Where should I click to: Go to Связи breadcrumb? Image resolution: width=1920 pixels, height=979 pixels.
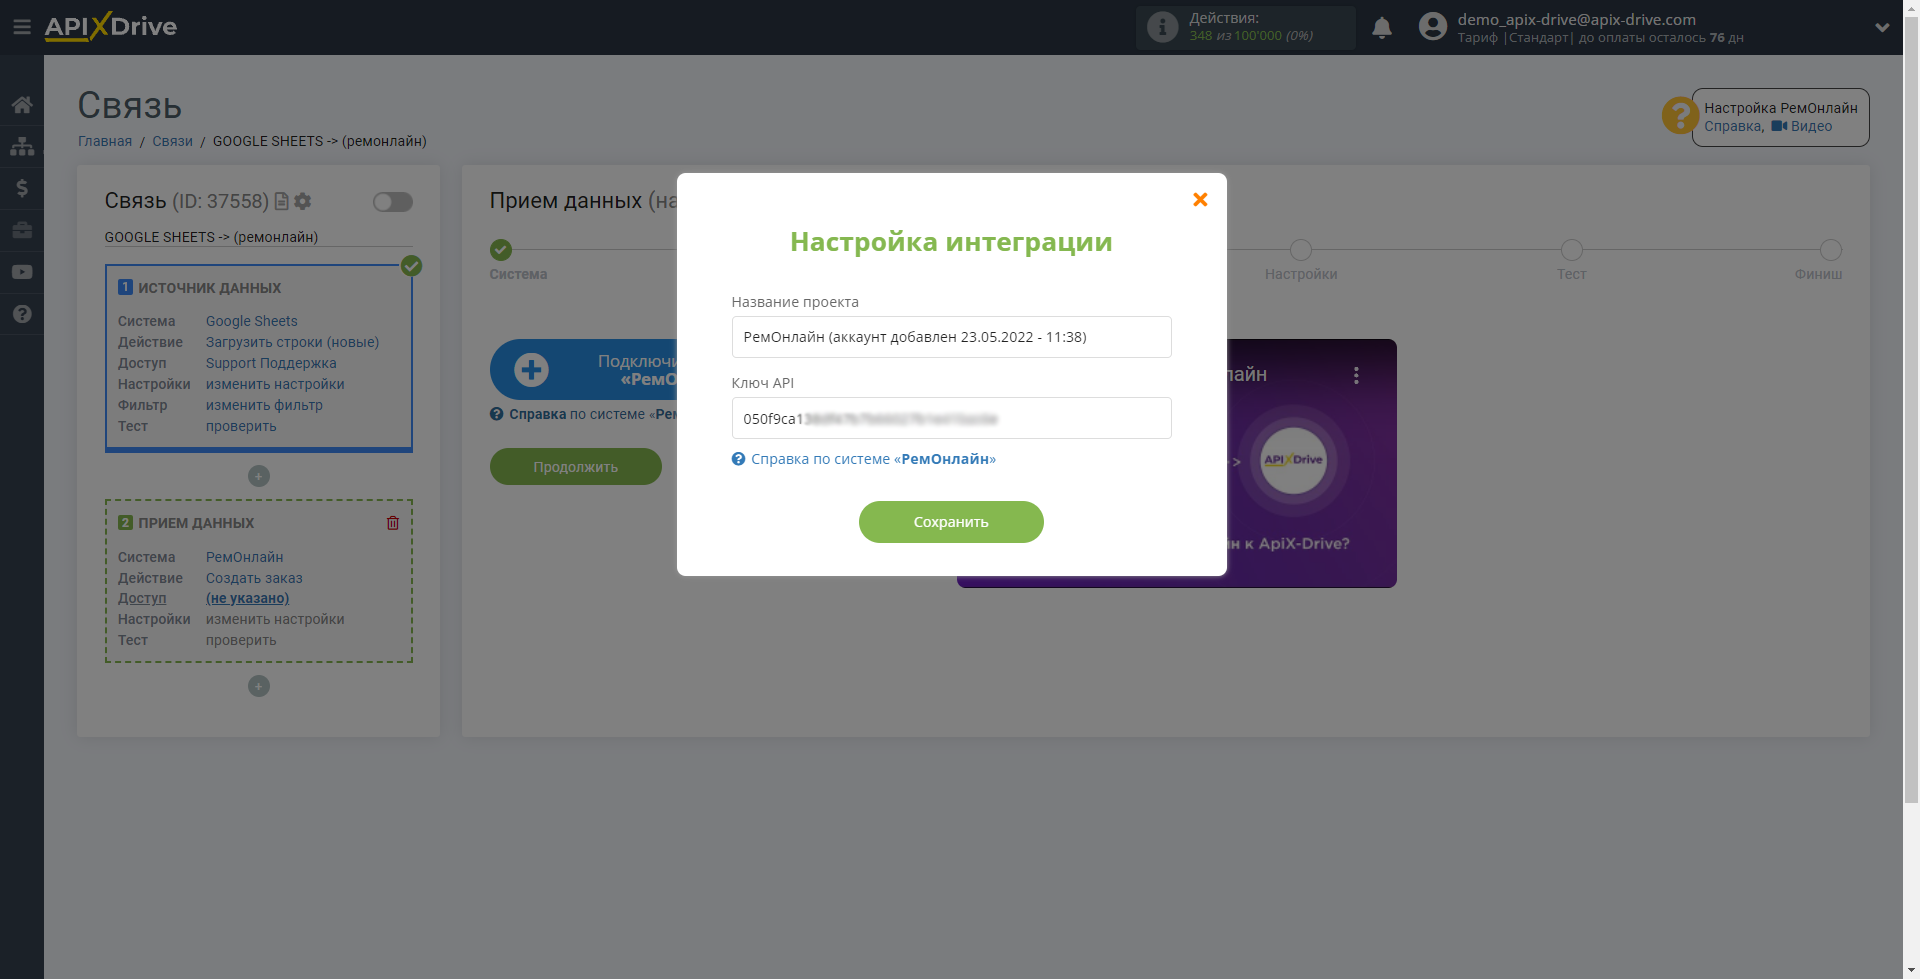click(x=172, y=141)
